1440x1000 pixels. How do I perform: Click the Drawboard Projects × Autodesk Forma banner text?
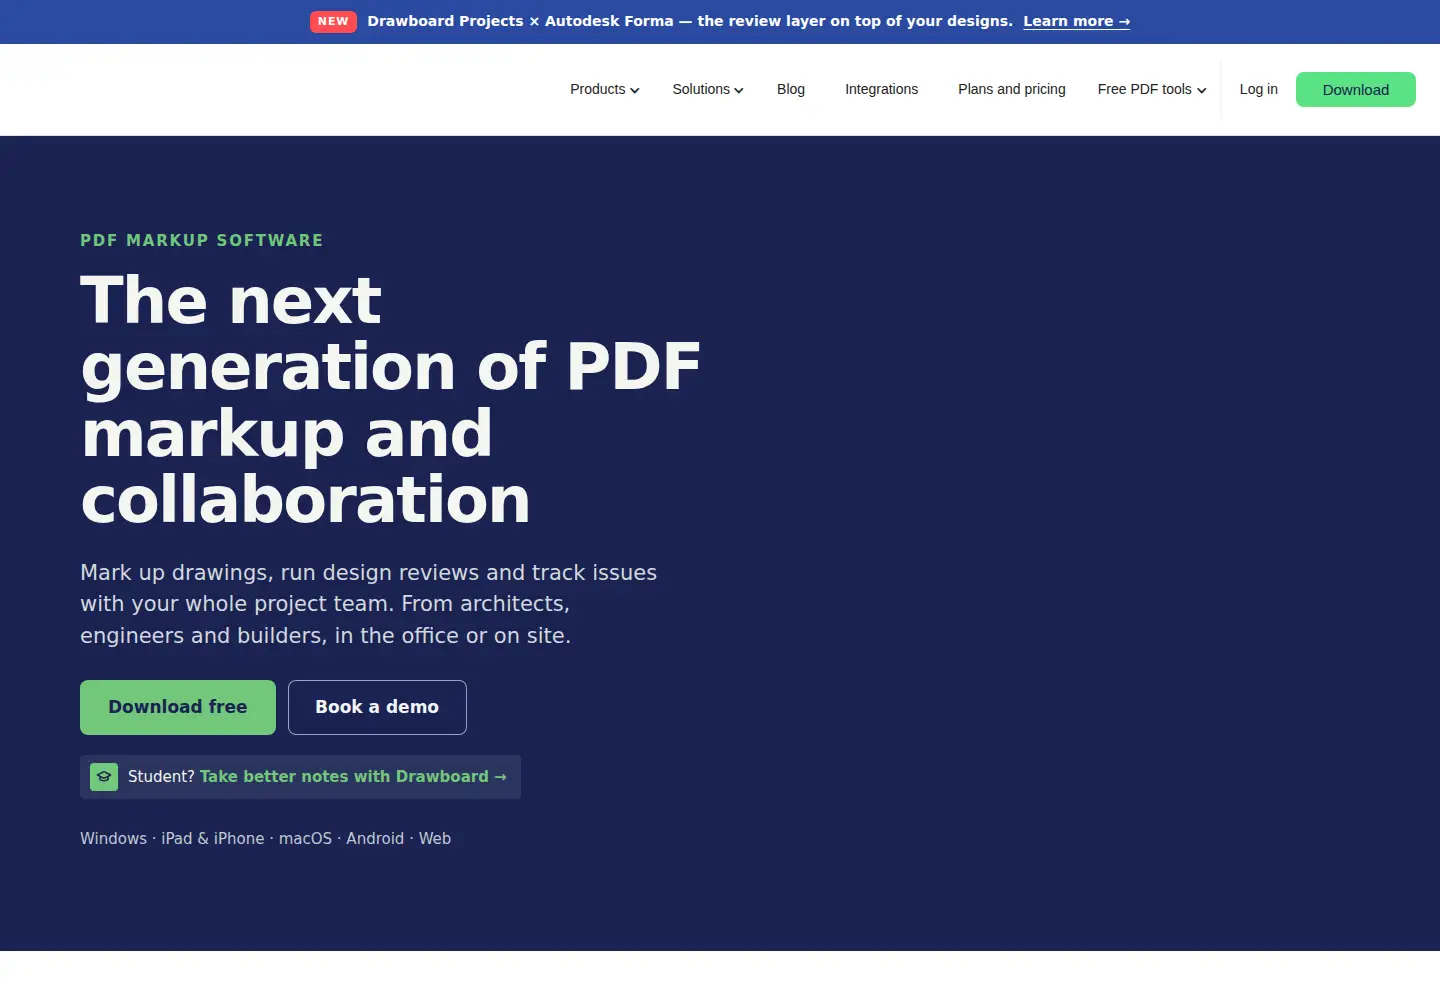690,21
